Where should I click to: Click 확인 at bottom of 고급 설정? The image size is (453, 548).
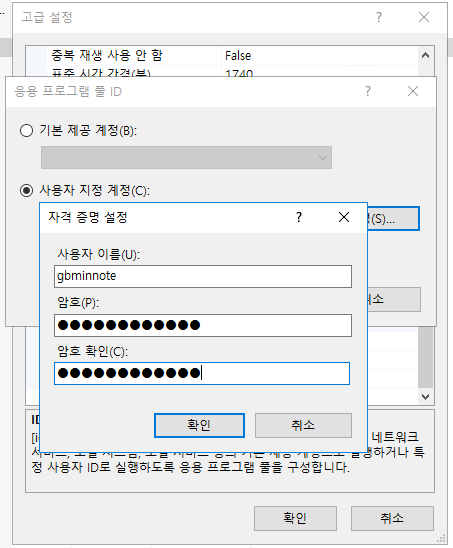(x=295, y=518)
